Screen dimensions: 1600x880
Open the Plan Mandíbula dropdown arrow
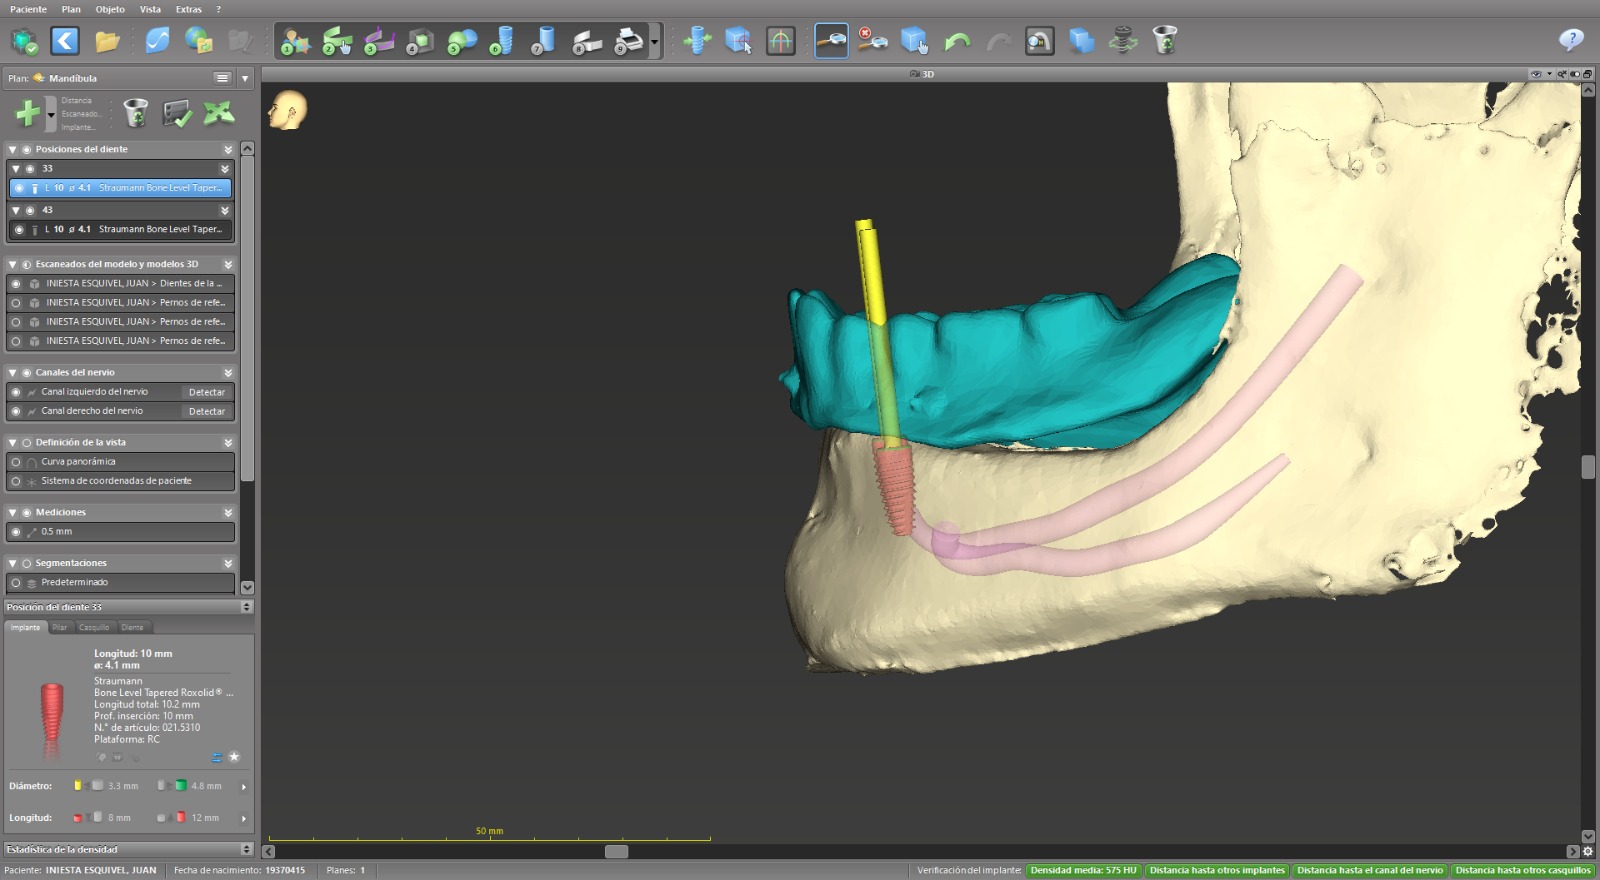(245, 78)
